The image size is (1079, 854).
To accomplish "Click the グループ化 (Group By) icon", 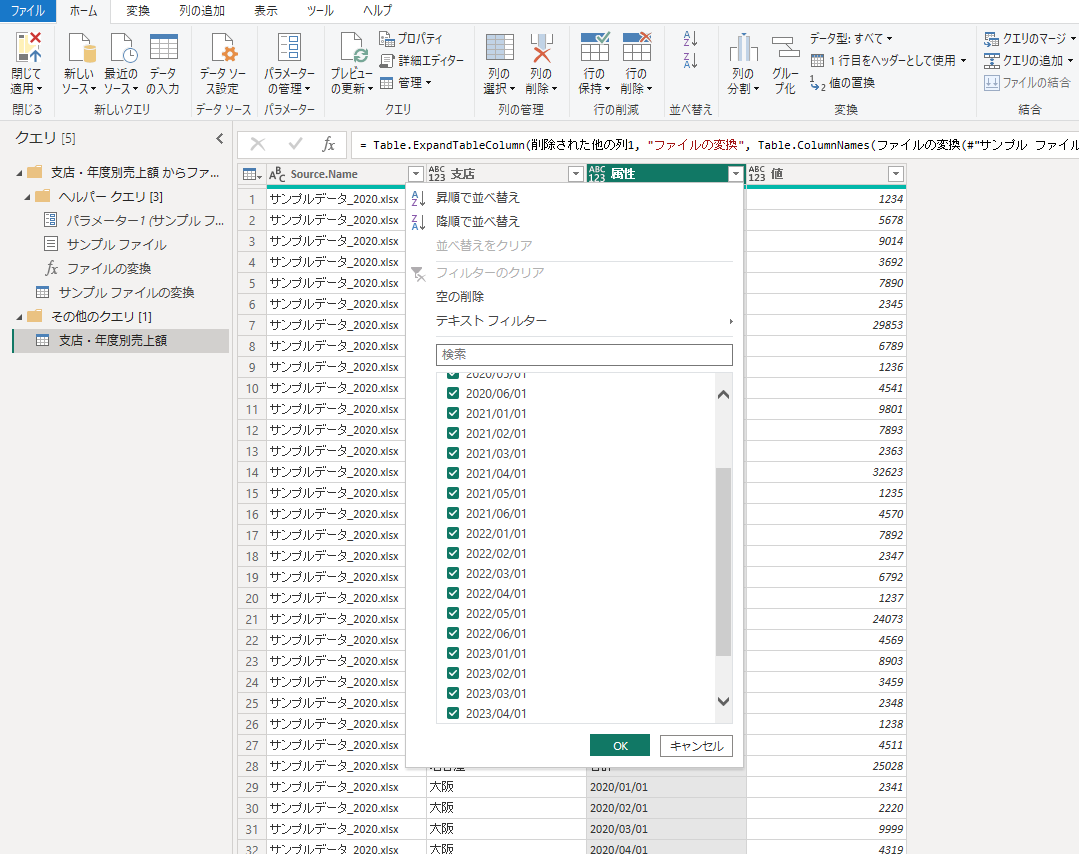I will 785,47.
